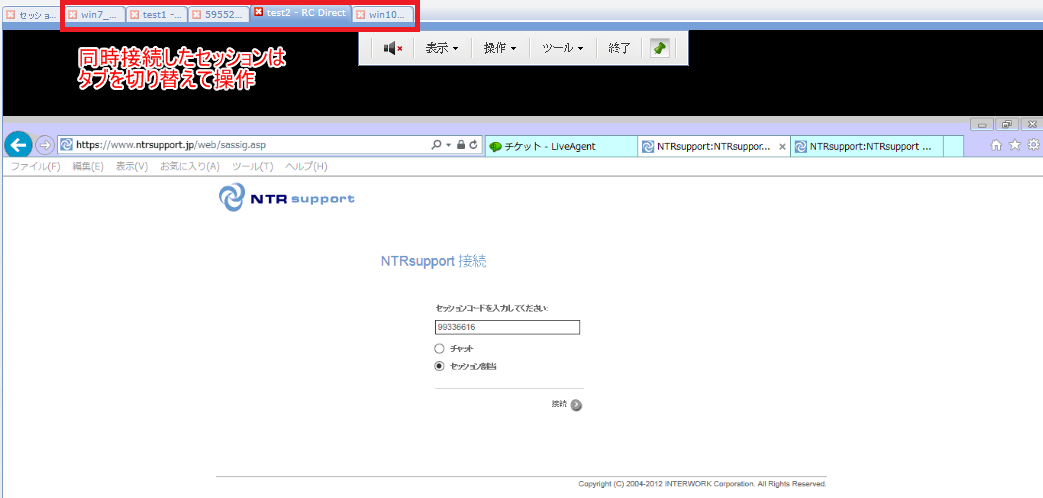The image size is (1043, 498).
Task: Open the ファイル(F) menu
Action: pyautogui.click(x=35, y=167)
